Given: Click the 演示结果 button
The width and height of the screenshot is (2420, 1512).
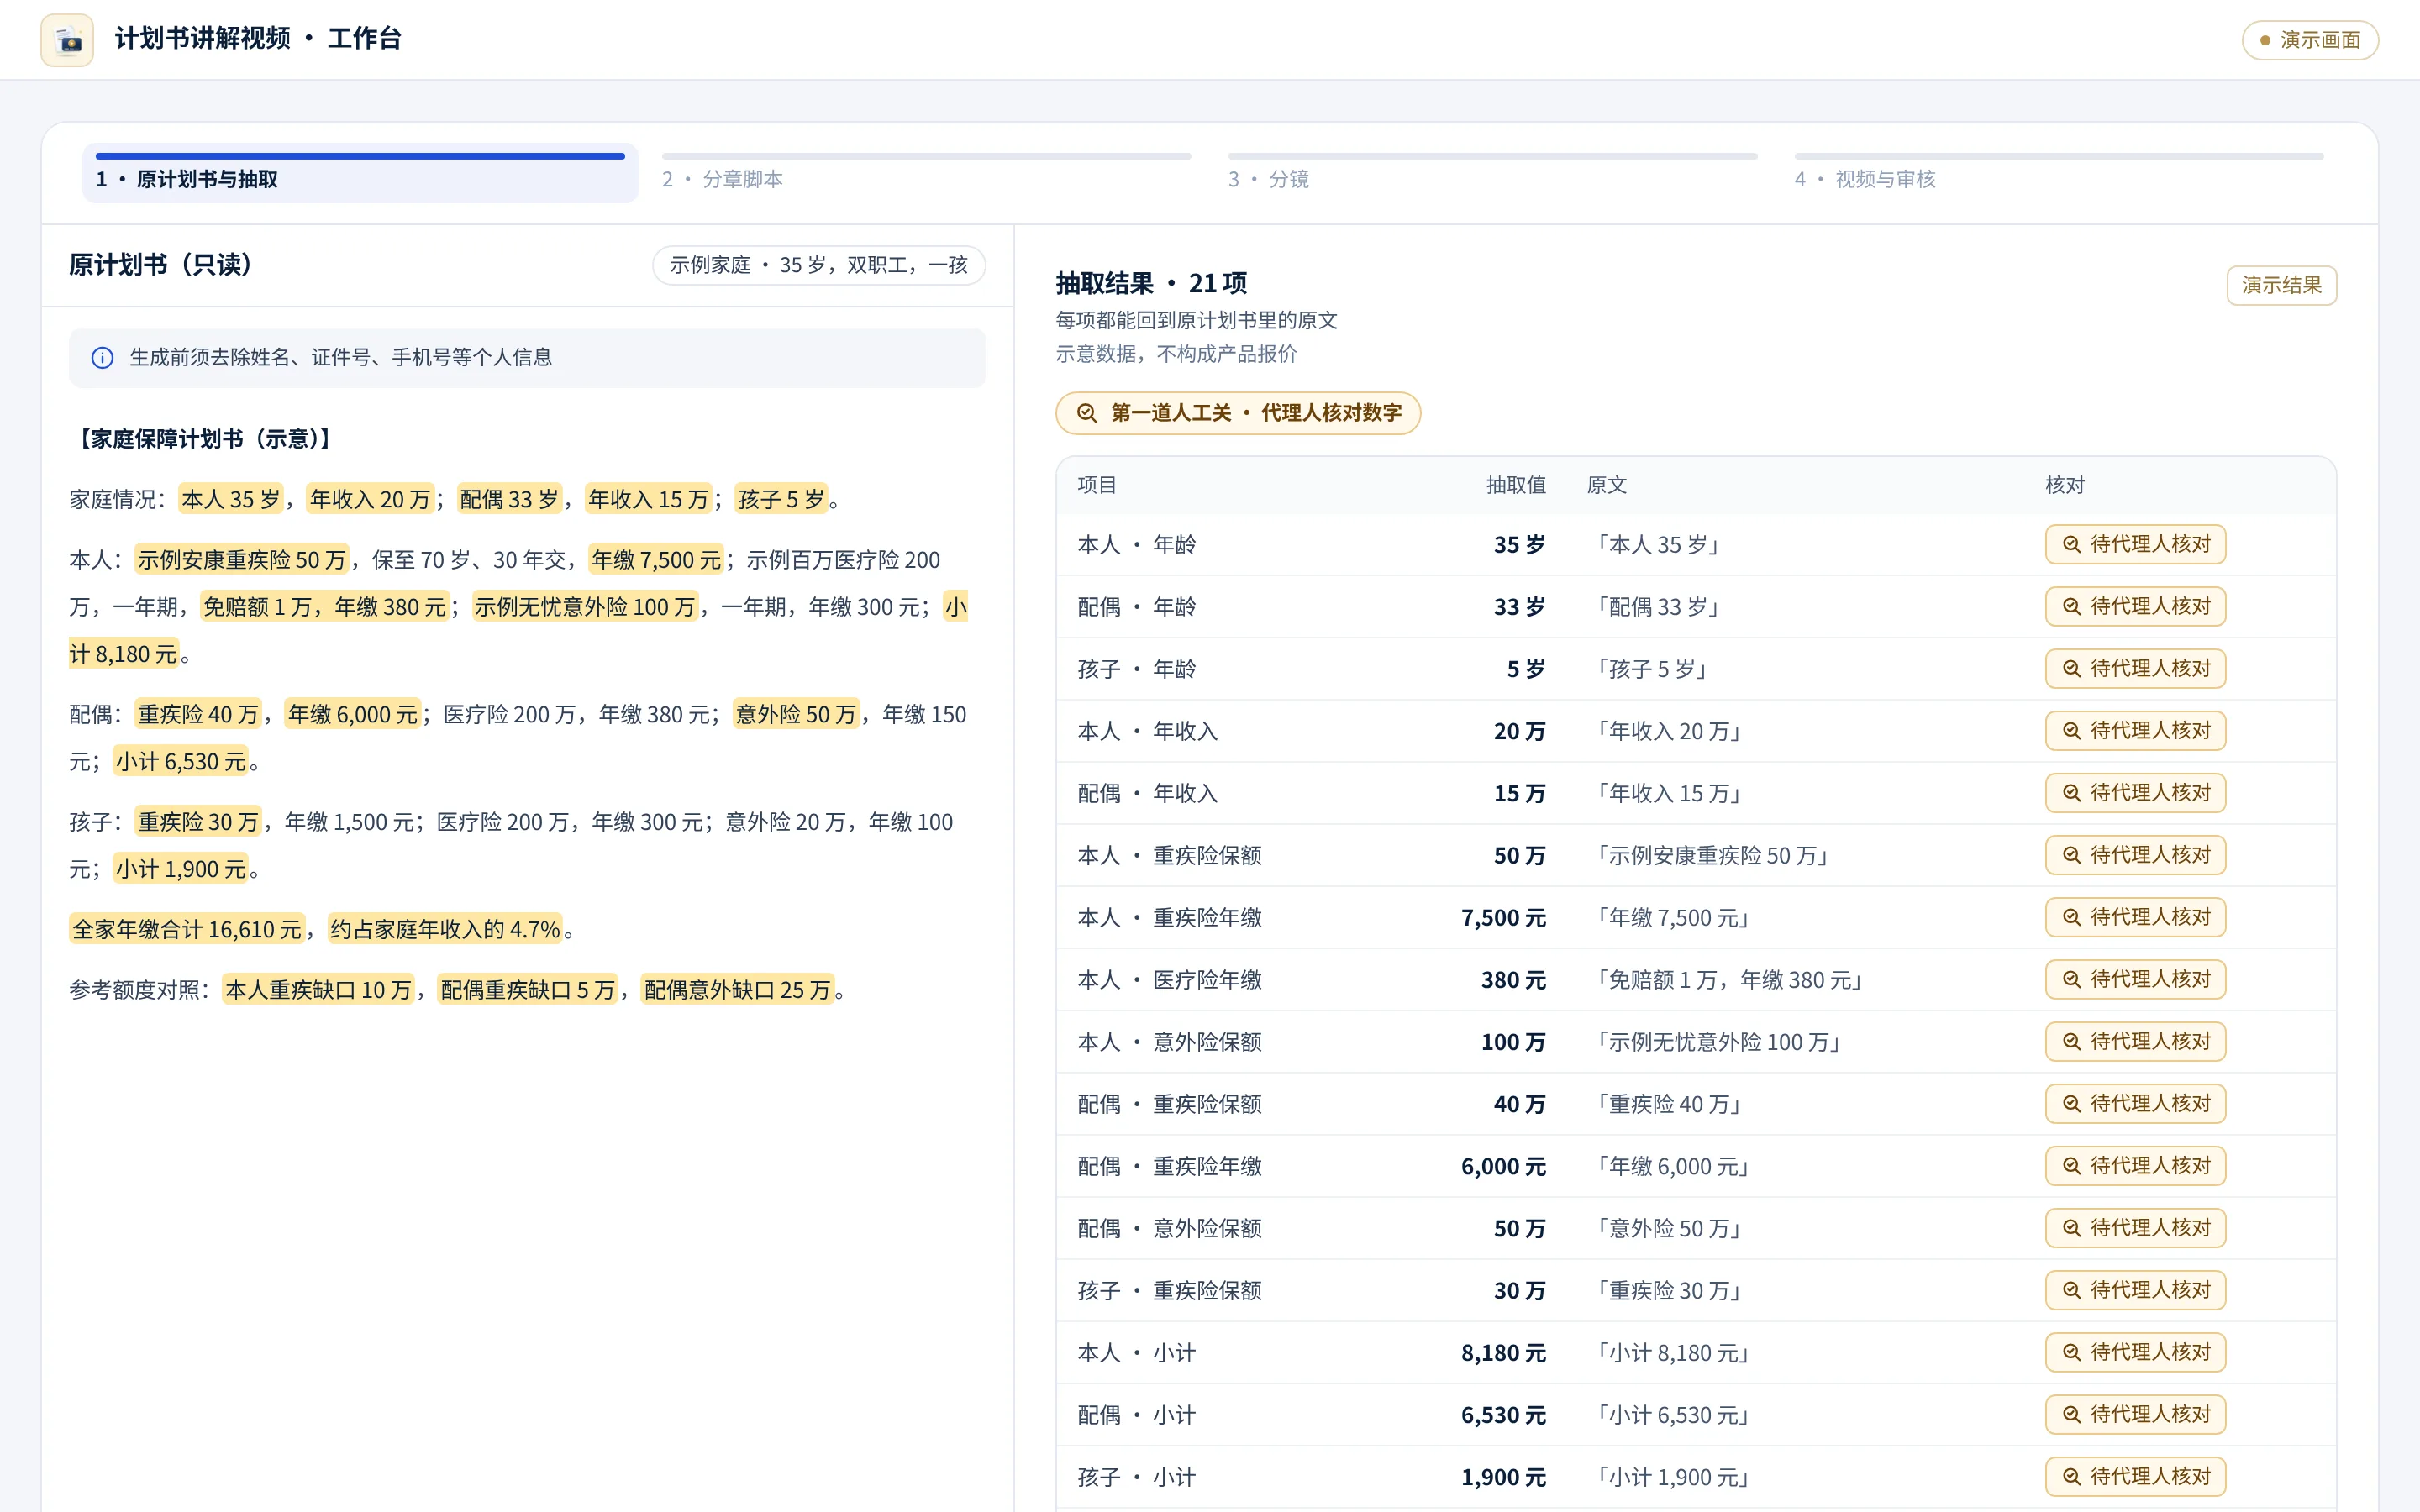Looking at the screenshot, I should 2281,285.
